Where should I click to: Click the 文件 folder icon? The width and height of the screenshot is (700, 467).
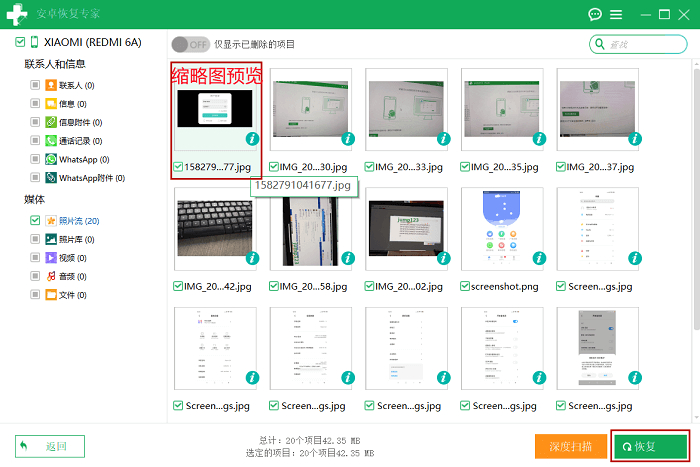51,295
